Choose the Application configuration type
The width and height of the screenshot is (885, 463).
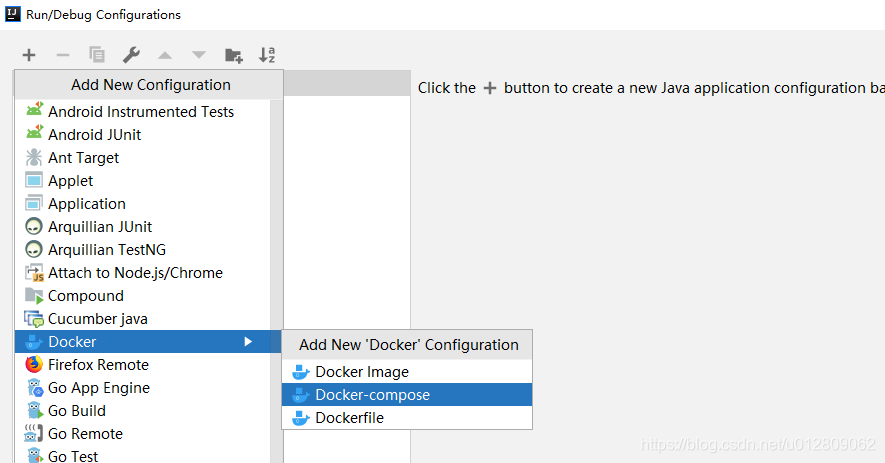coord(87,204)
